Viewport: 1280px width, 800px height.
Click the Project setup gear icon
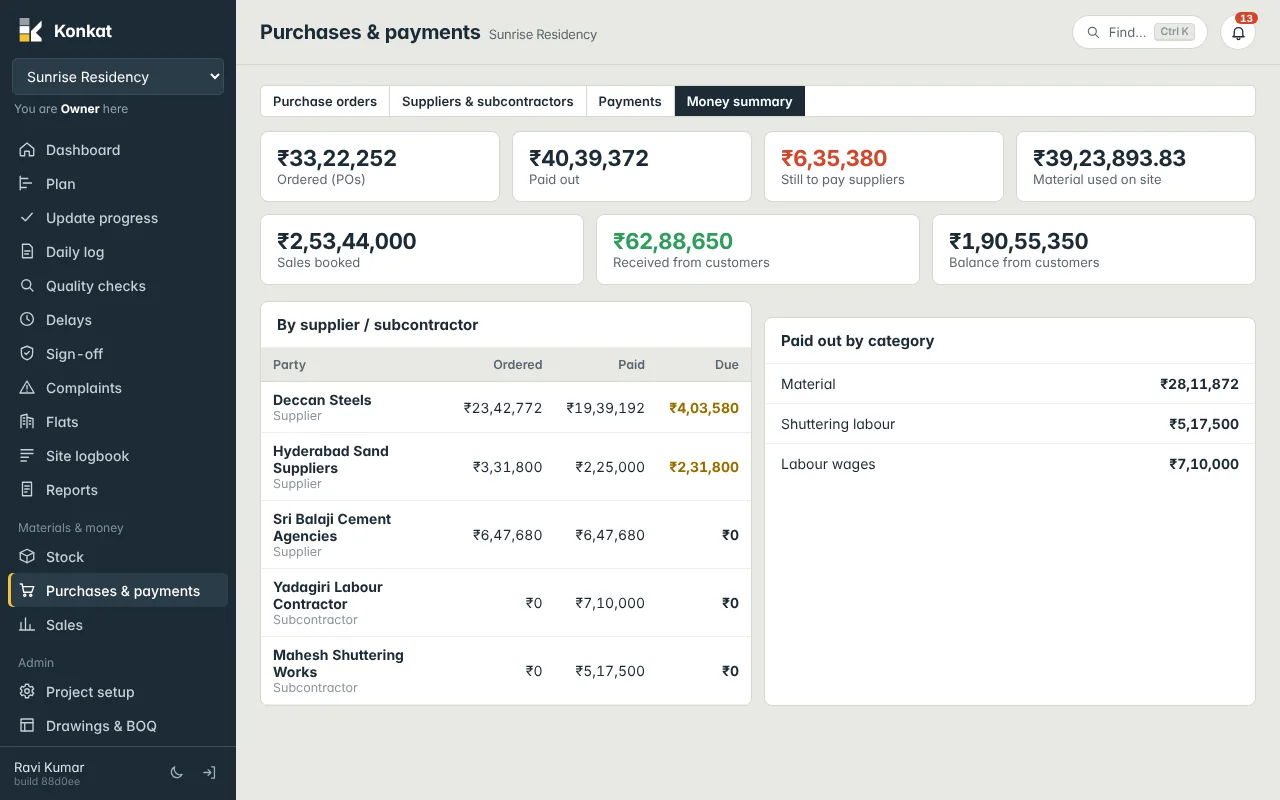click(x=27, y=692)
